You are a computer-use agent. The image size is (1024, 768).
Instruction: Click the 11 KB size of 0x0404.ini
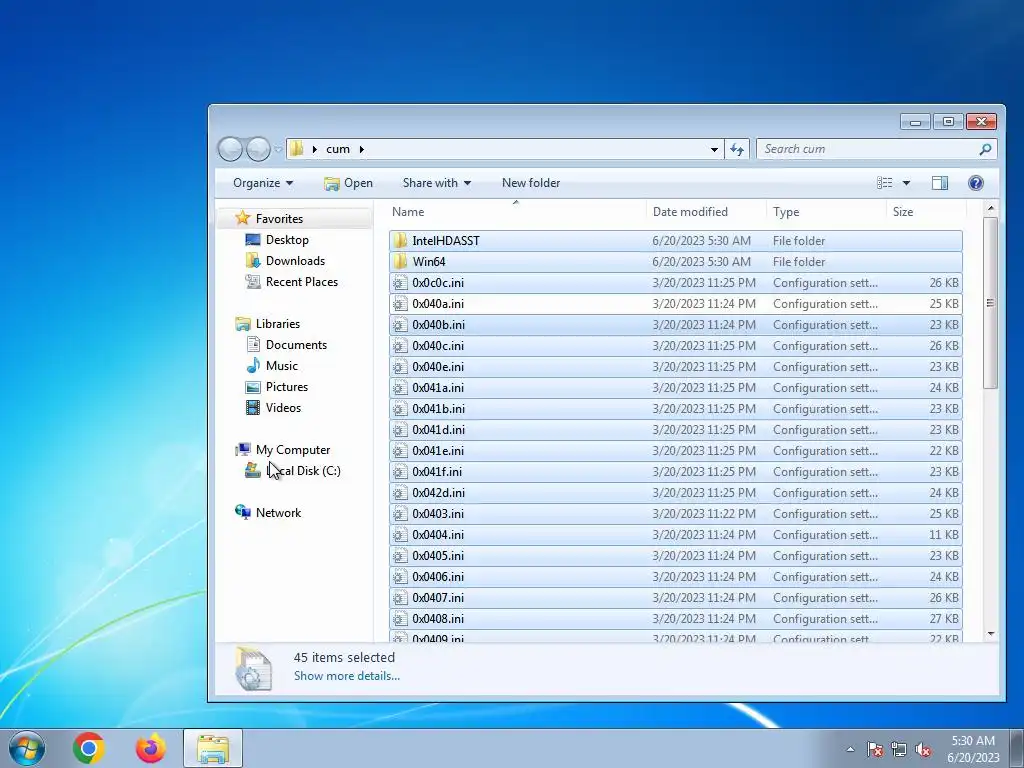point(944,534)
